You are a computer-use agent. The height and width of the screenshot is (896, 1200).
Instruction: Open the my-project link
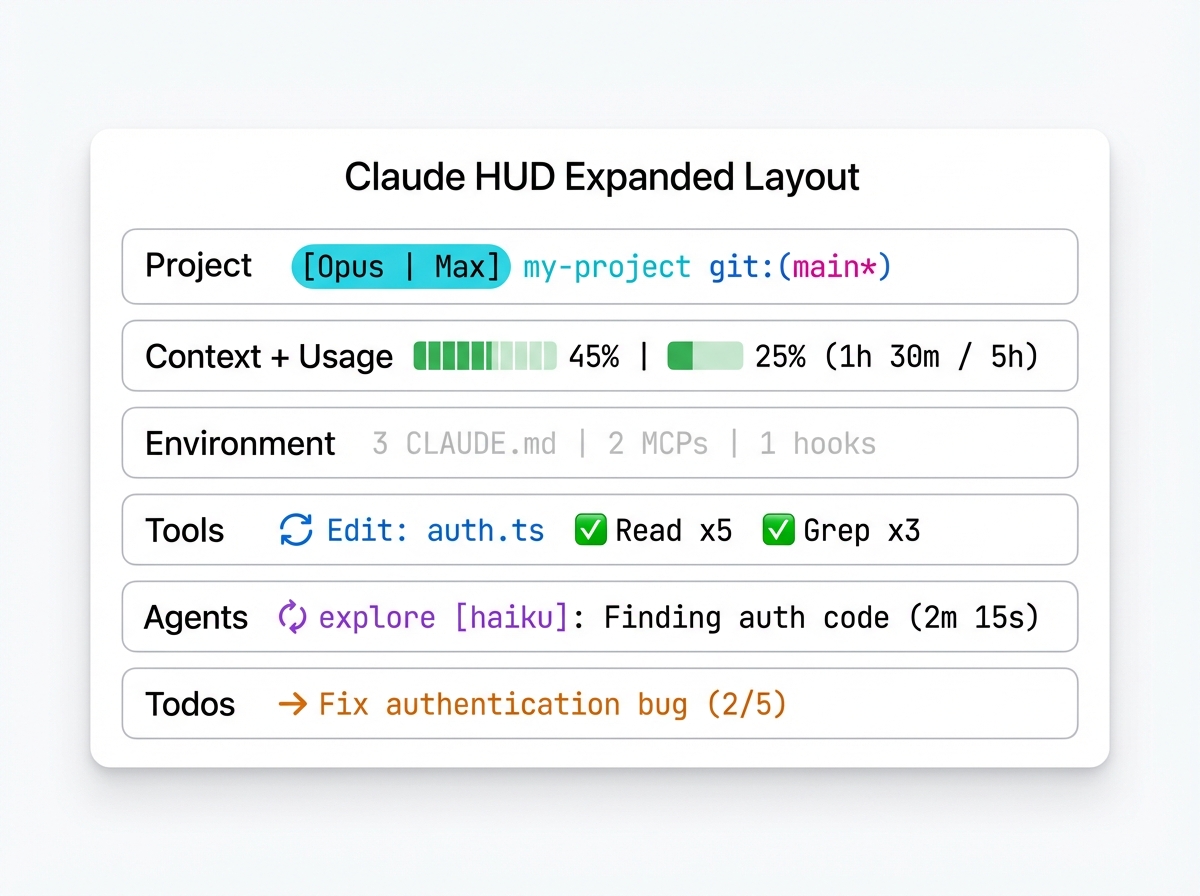605,266
